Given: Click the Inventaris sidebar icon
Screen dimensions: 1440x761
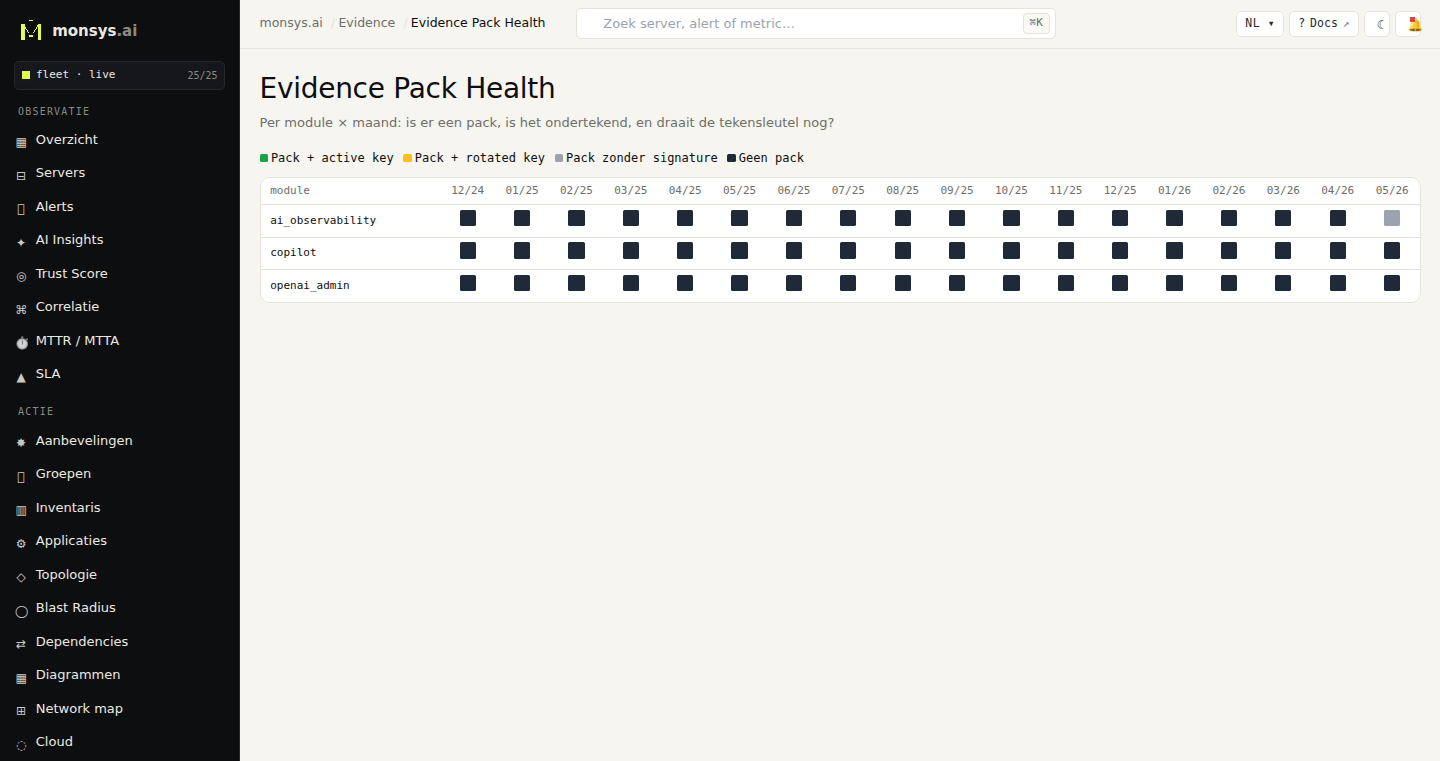Looking at the screenshot, I should (21, 509).
